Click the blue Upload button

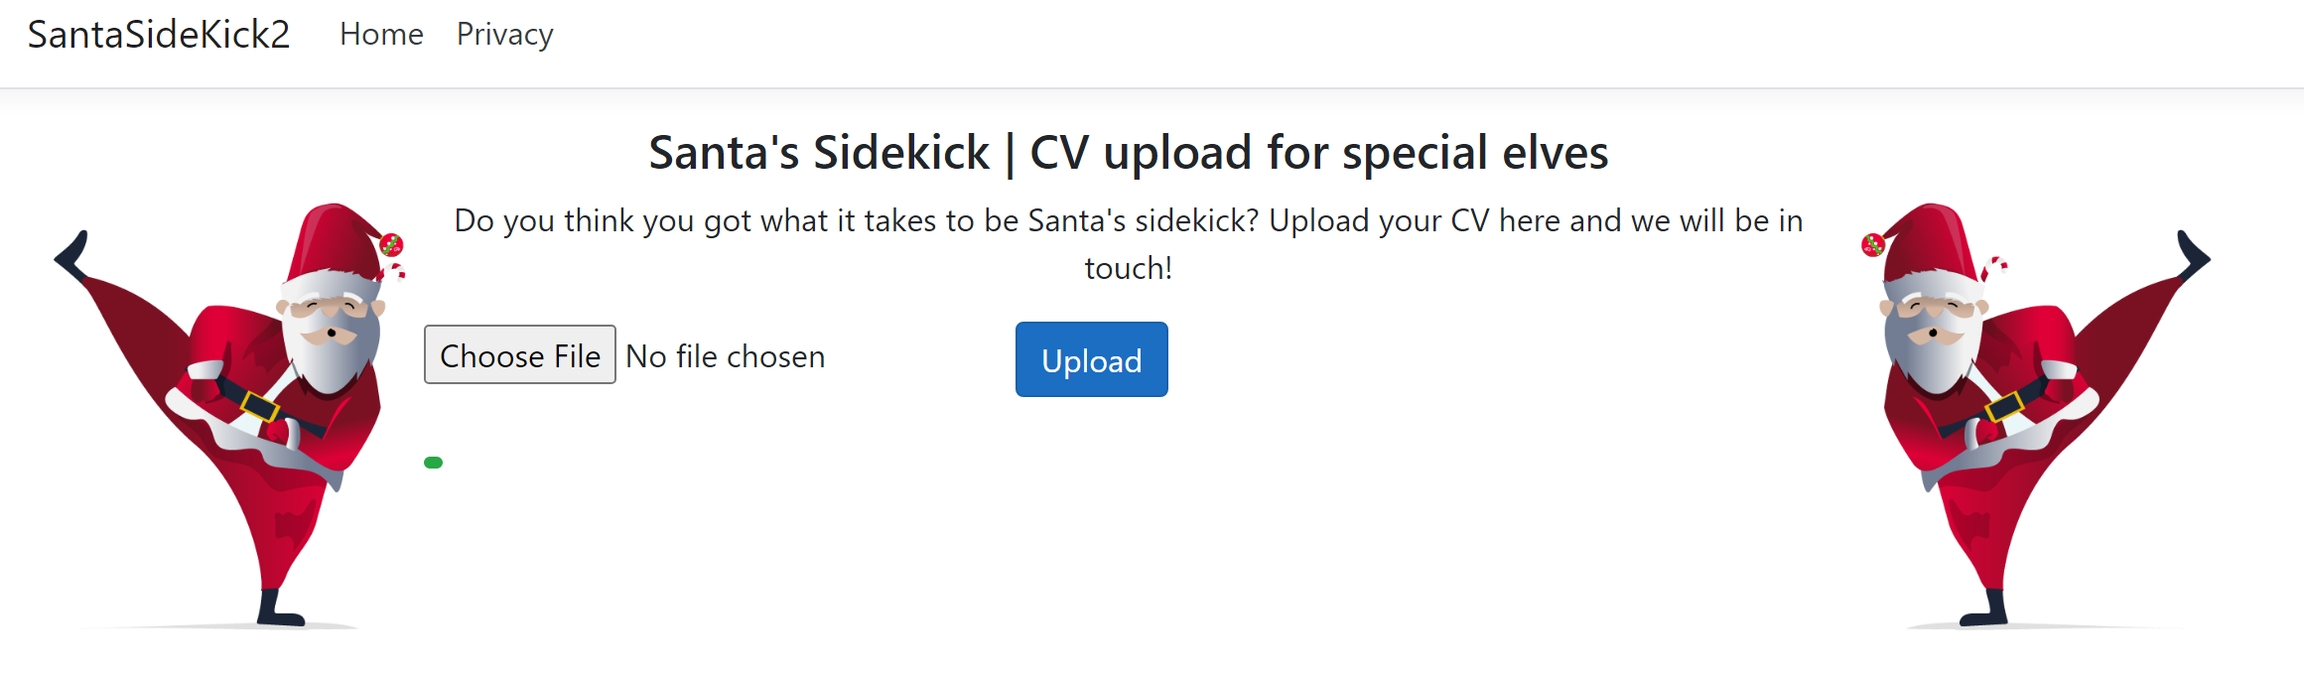point(1091,360)
